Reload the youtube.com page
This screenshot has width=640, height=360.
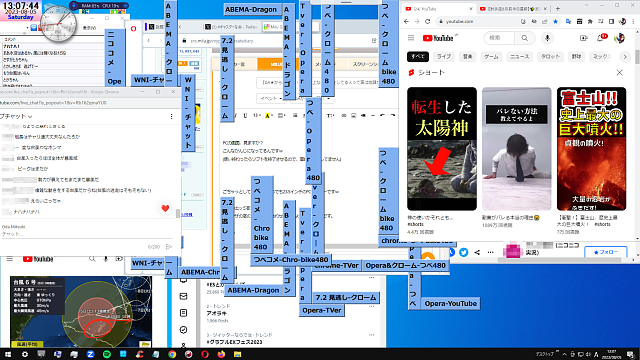427,21
